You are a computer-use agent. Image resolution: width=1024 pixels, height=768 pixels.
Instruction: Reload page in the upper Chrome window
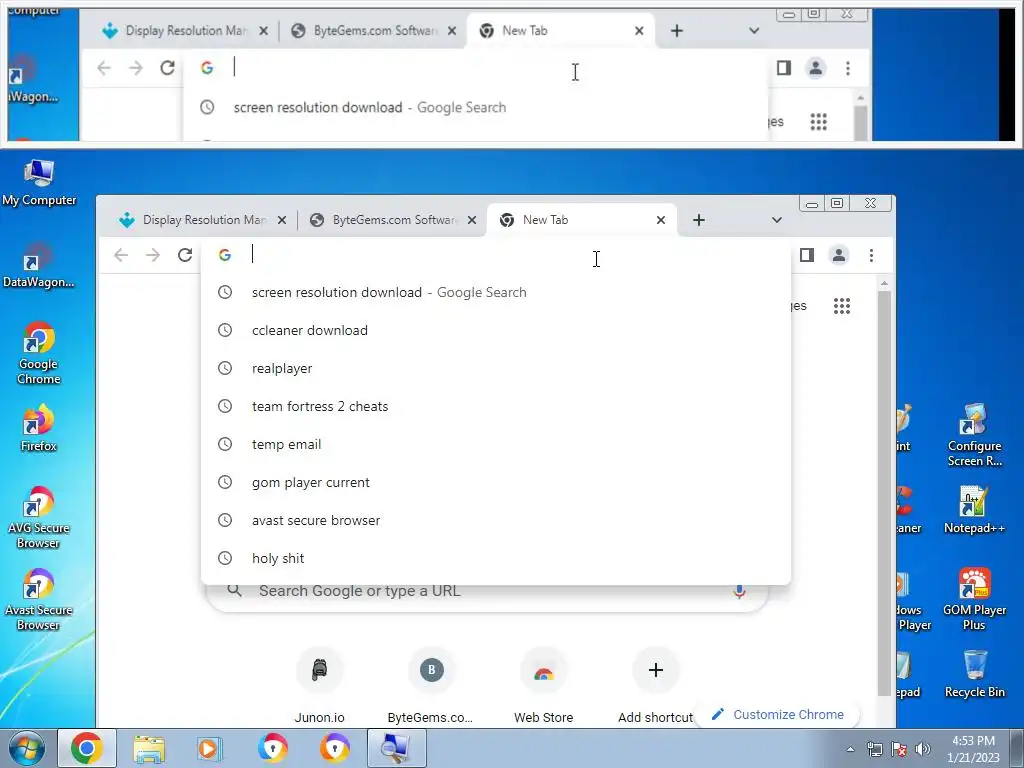pos(168,68)
